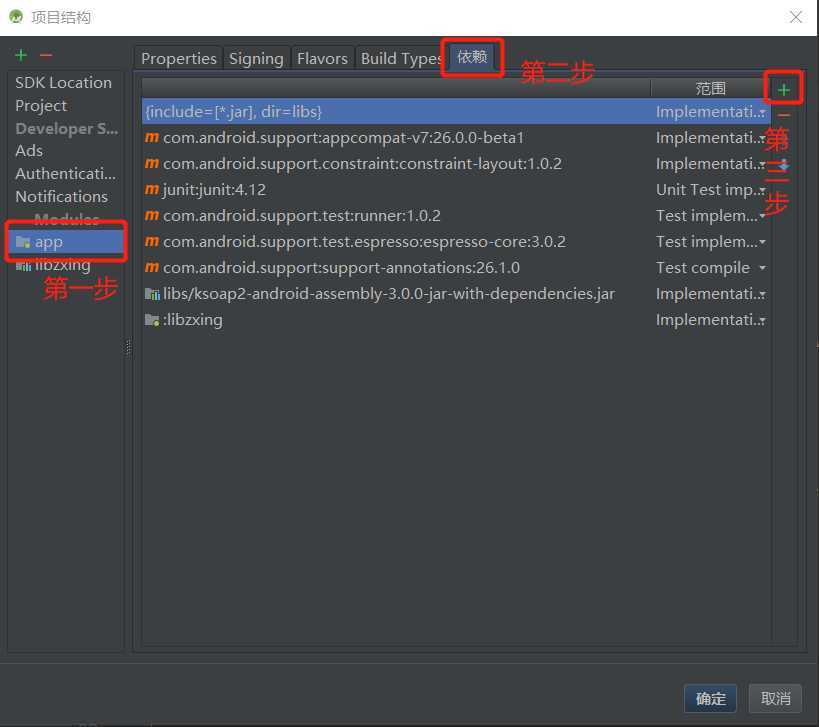Click Maven icon of the support-annotations dependency

point(151,267)
